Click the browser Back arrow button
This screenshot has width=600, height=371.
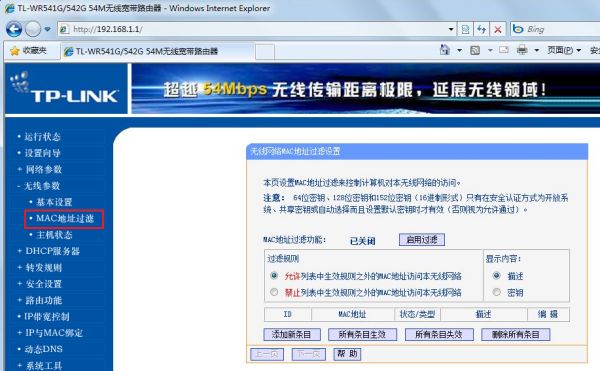pyautogui.click(x=14, y=29)
